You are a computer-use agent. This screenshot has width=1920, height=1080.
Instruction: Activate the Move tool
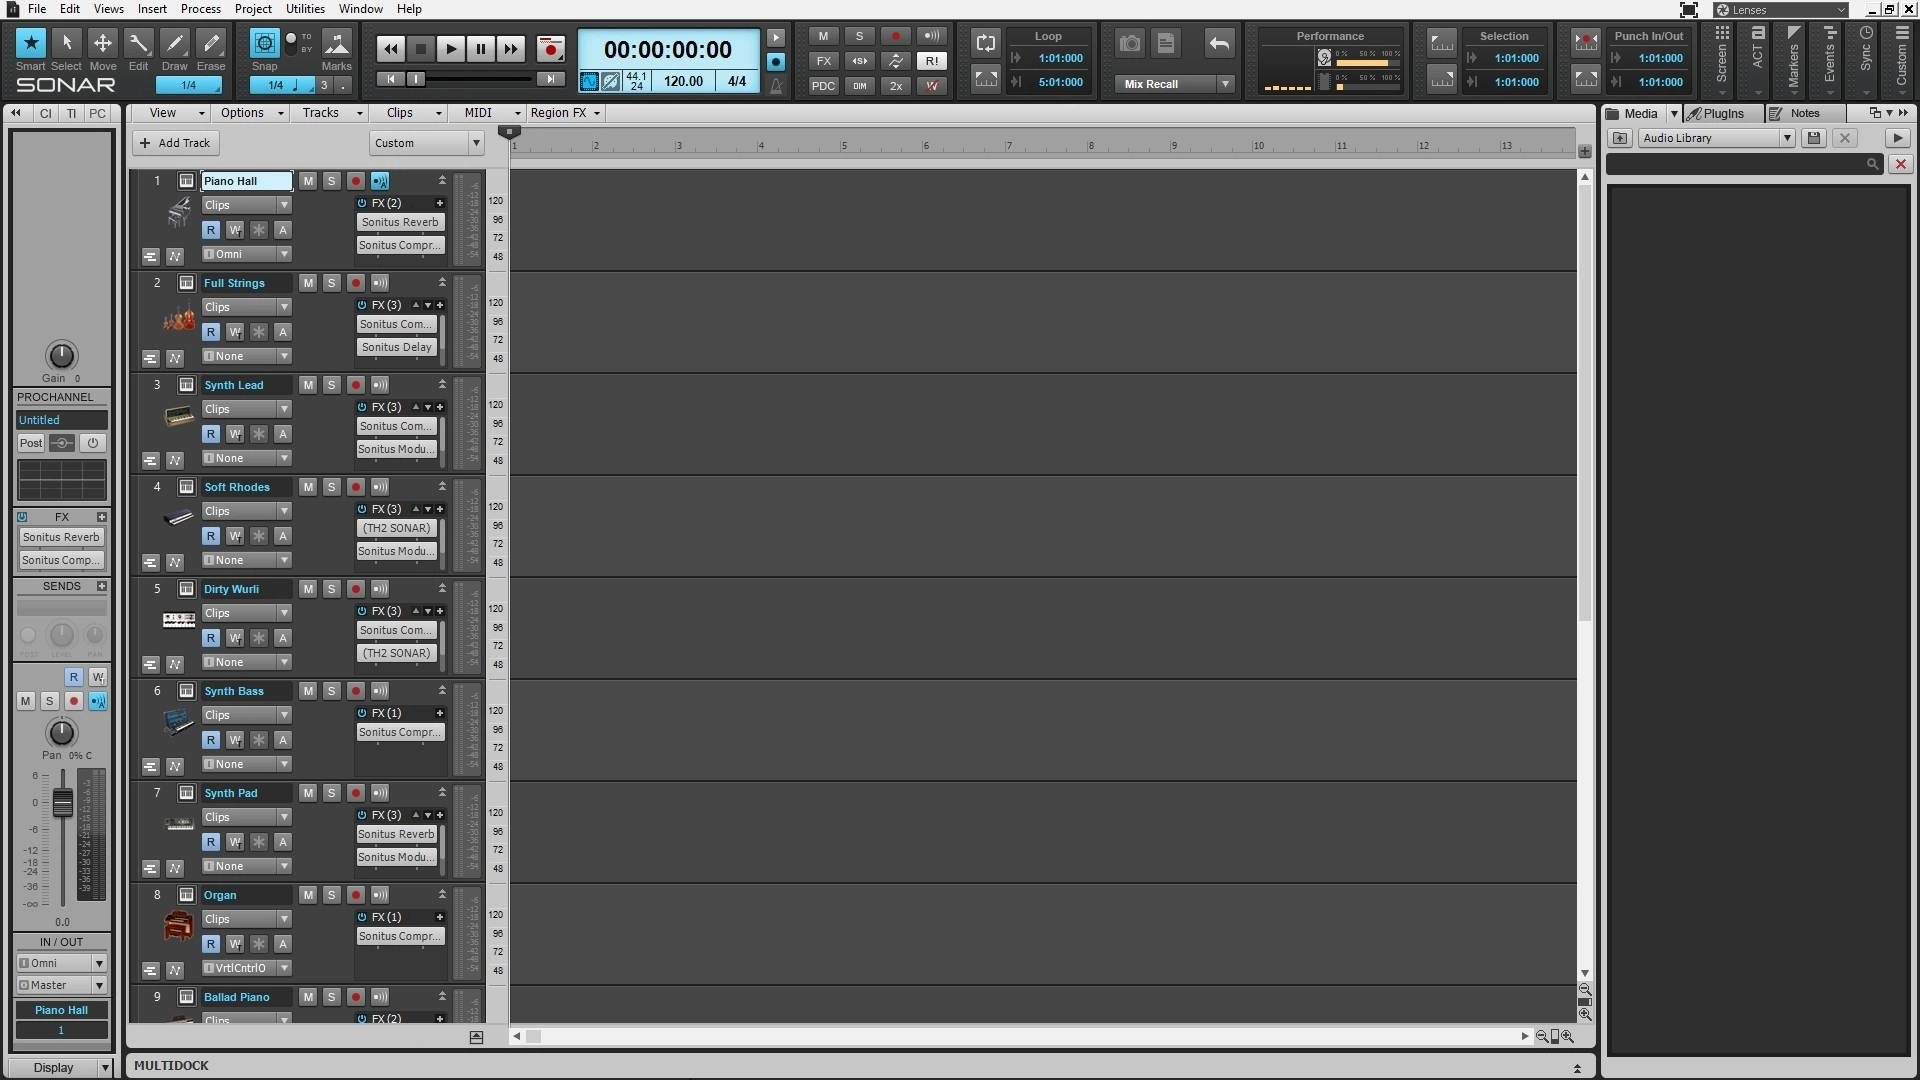click(102, 43)
